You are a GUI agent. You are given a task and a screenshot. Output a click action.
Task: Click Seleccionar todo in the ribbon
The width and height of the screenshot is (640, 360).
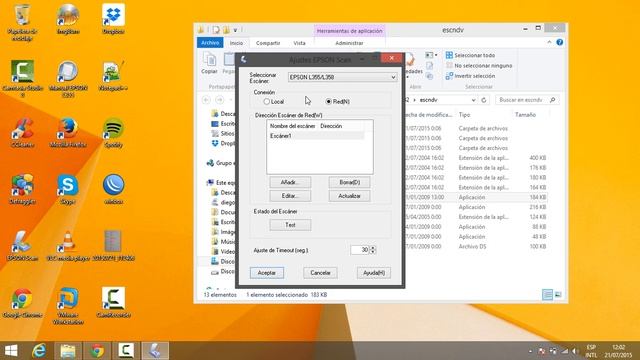[x=470, y=55]
